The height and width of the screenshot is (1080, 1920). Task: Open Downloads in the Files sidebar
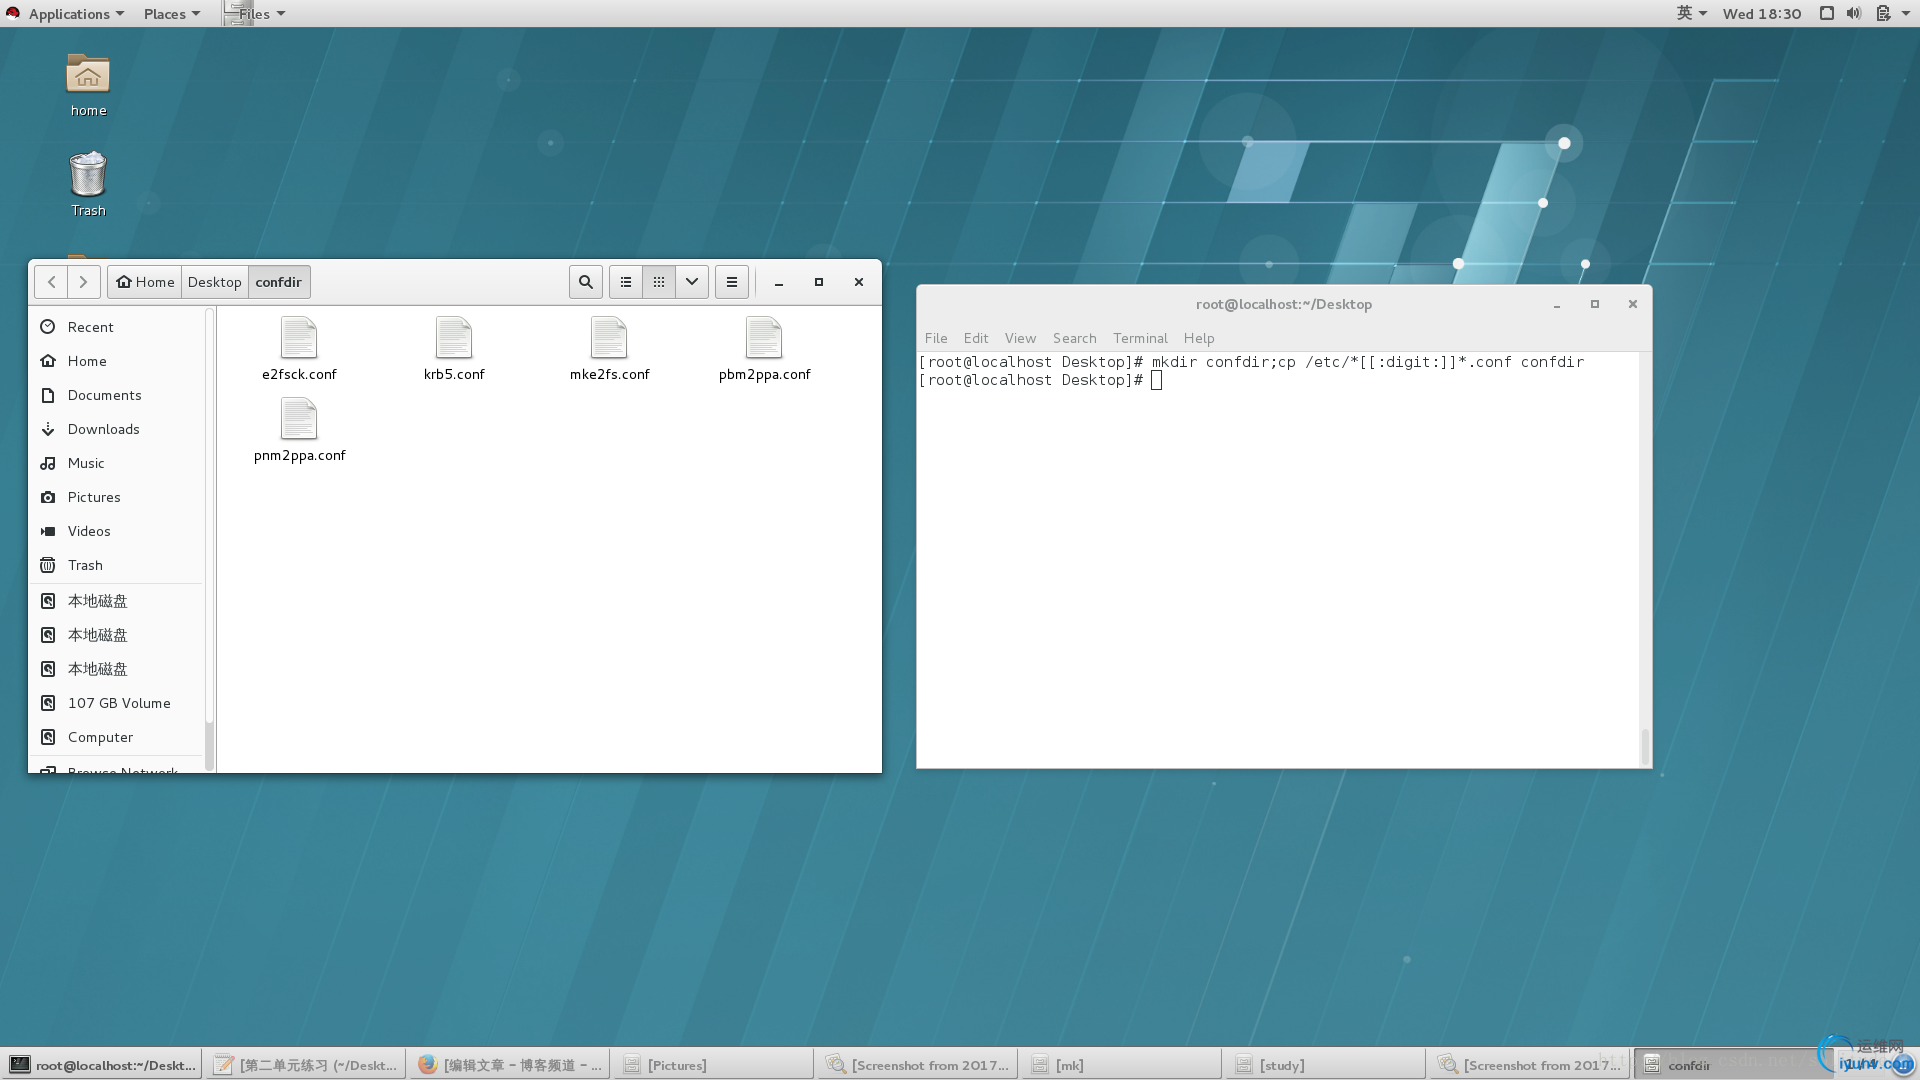tap(103, 429)
